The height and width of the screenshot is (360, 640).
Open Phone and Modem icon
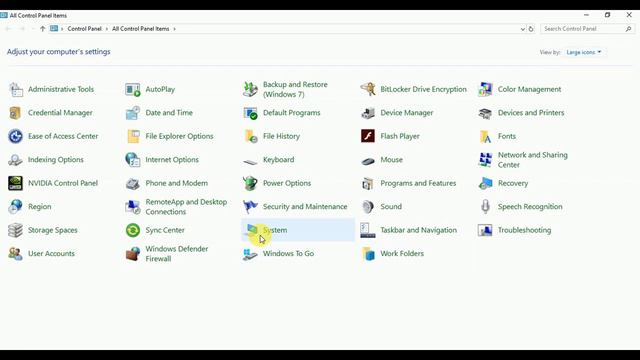pyautogui.click(x=133, y=183)
